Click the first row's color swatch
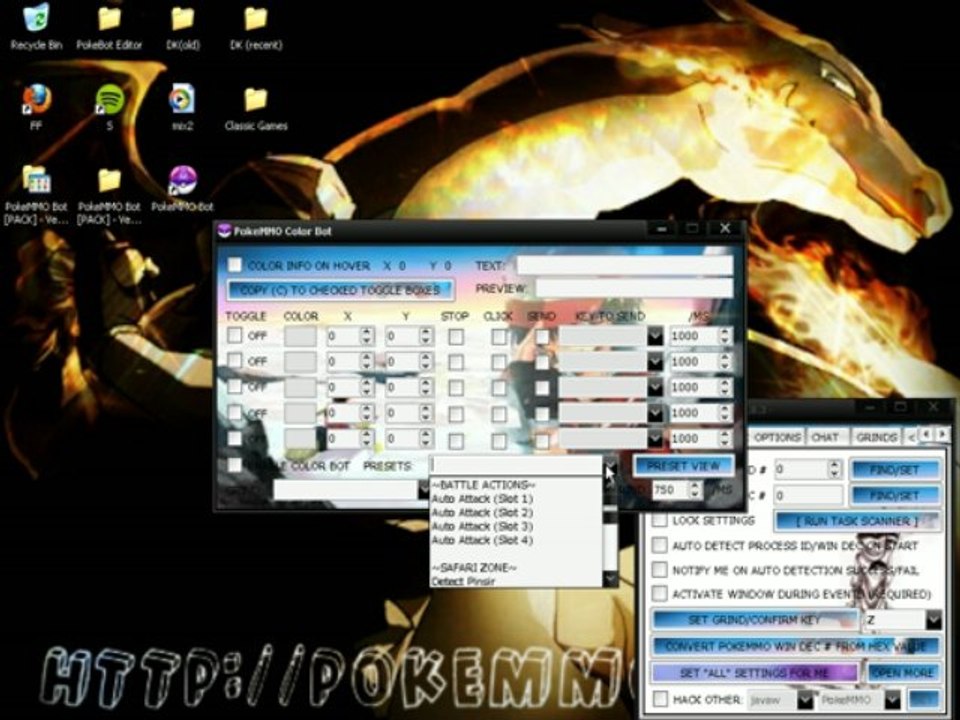 click(300, 336)
